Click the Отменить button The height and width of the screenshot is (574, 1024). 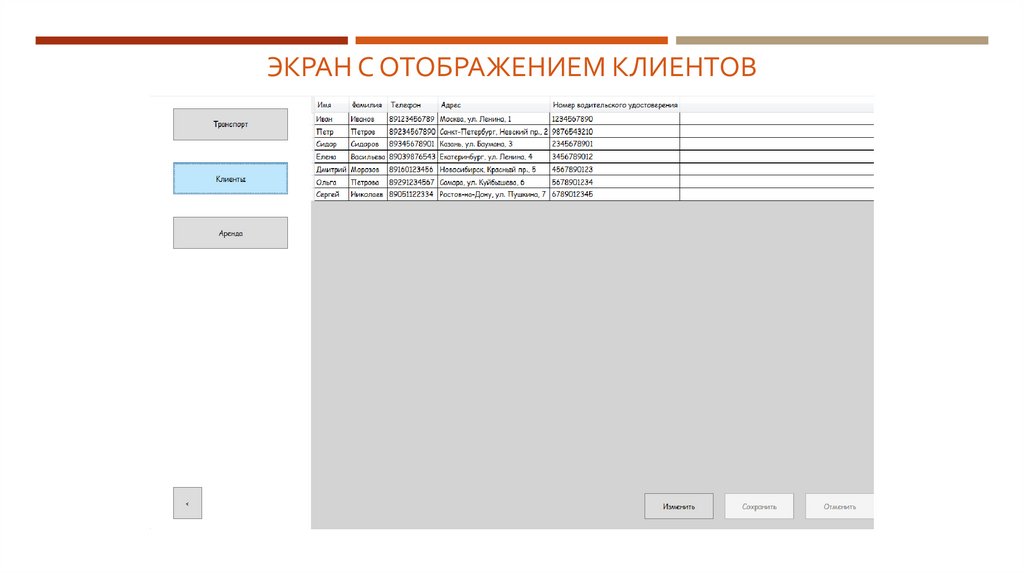point(839,506)
